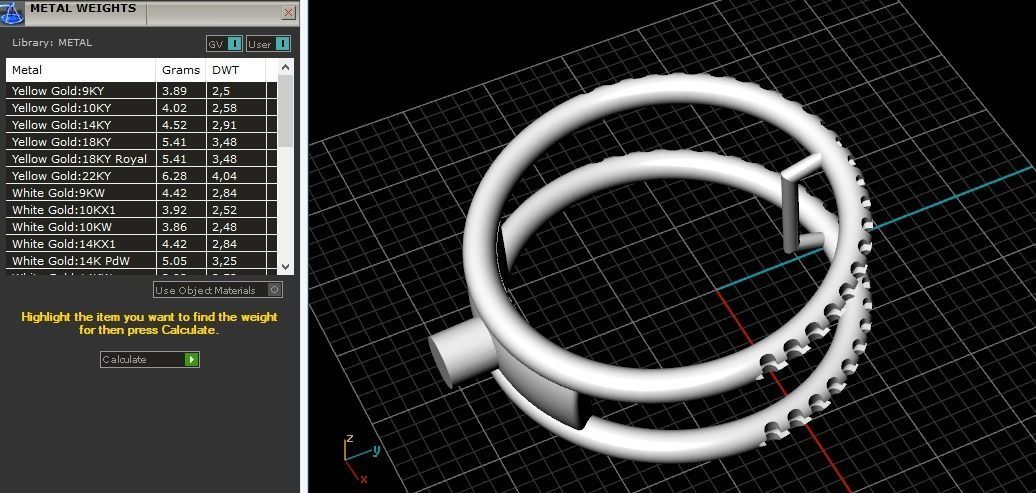Screen dimensions: 1036x493
Task: Click the 4,04 DWT value
Action: click(x=224, y=176)
